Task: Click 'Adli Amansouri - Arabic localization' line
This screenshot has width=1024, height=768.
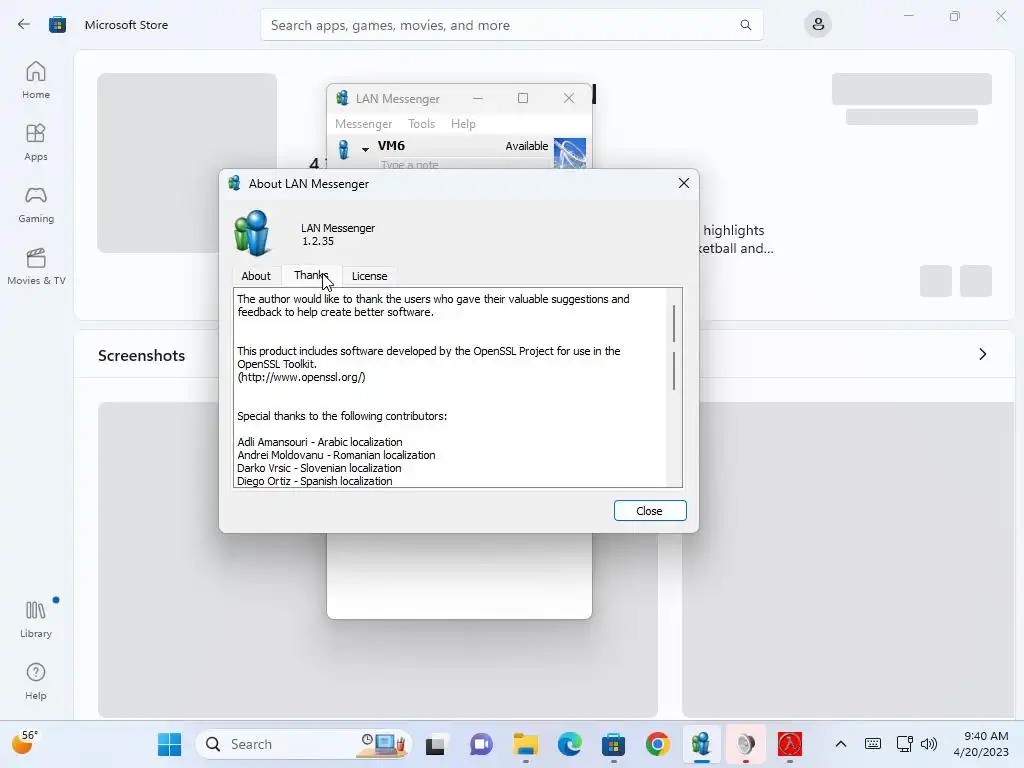Action: click(320, 442)
